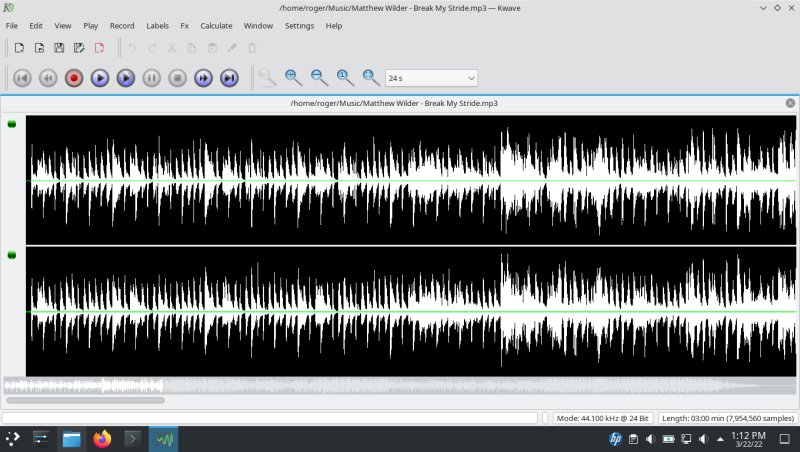The image size is (800, 452).
Task: Open the KDE application launcher
Action: tap(12, 439)
